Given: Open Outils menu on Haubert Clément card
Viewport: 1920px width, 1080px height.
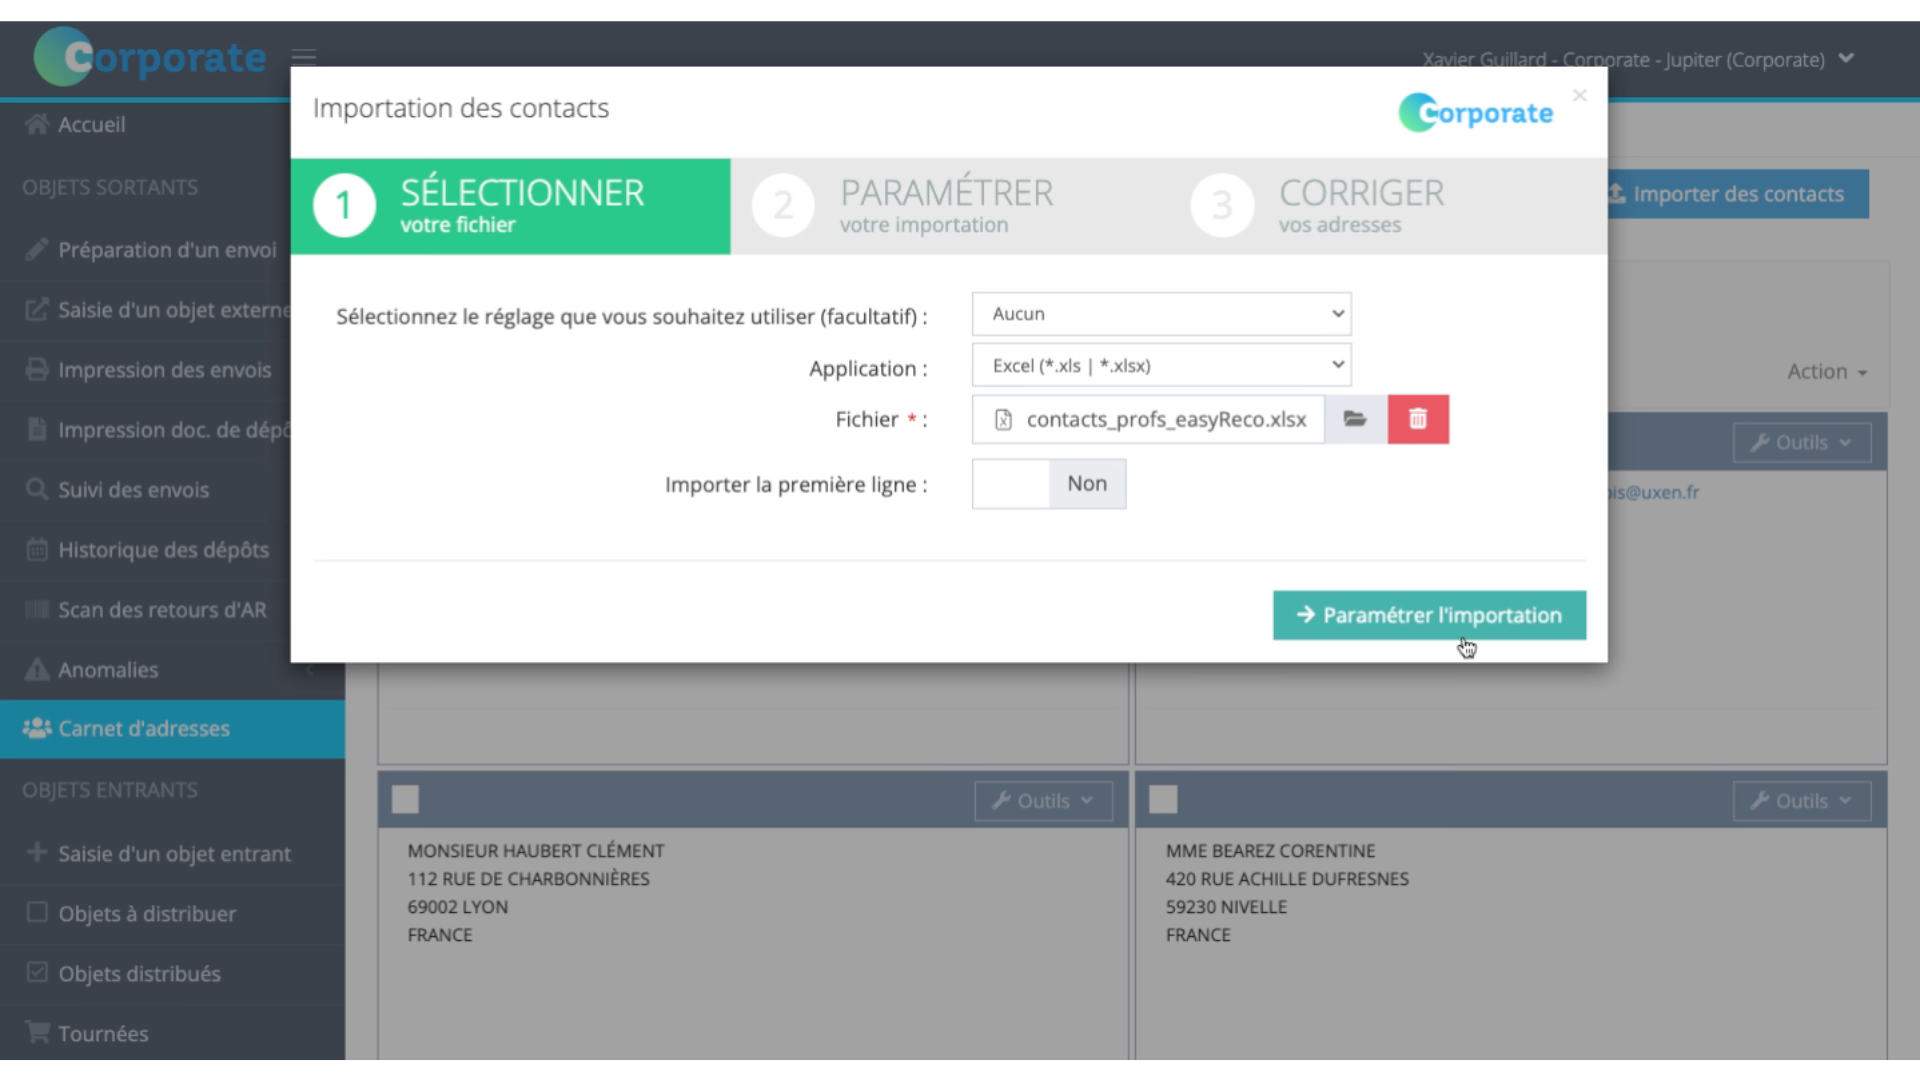Looking at the screenshot, I should [x=1043, y=801].
